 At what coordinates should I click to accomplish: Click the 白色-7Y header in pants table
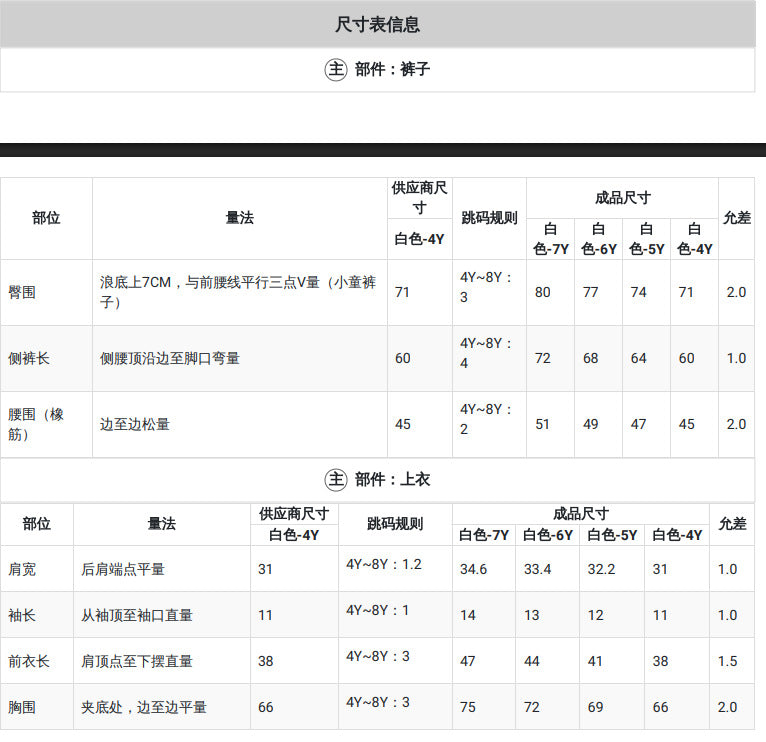[551, 239]
